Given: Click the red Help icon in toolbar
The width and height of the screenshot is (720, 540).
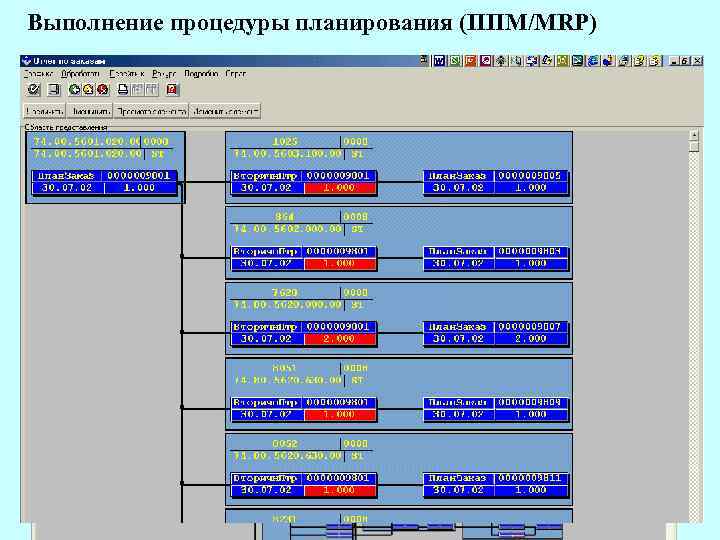Looking at the screenshot, I should click(x=172, y=89).
